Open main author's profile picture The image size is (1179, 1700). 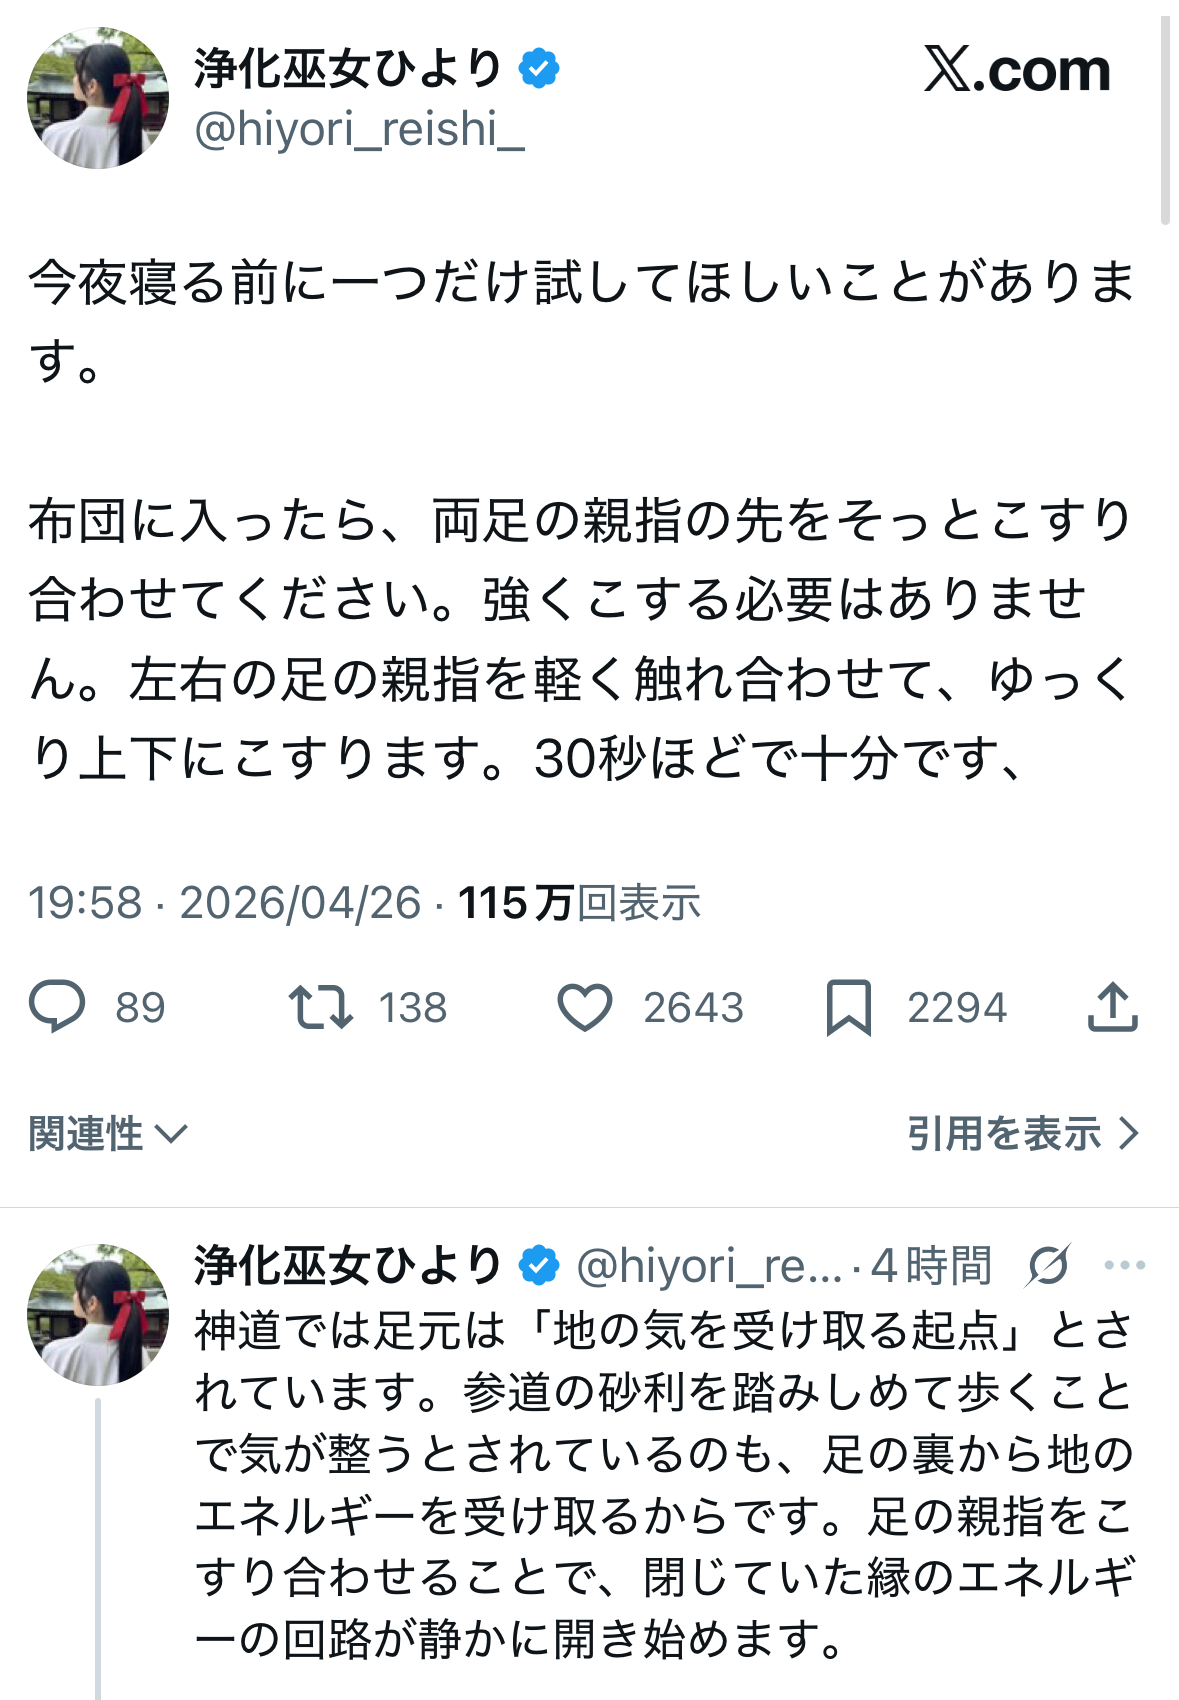[98, 98]
